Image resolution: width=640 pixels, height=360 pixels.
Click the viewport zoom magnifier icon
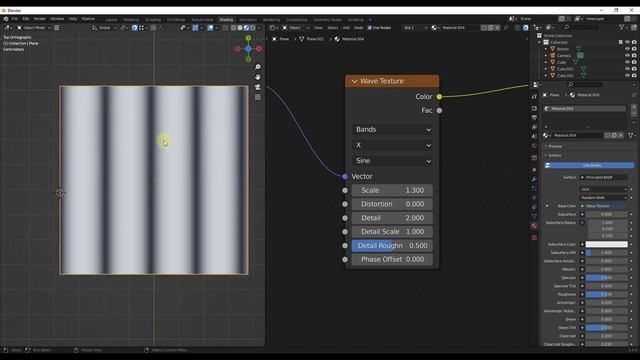[258, 67]
